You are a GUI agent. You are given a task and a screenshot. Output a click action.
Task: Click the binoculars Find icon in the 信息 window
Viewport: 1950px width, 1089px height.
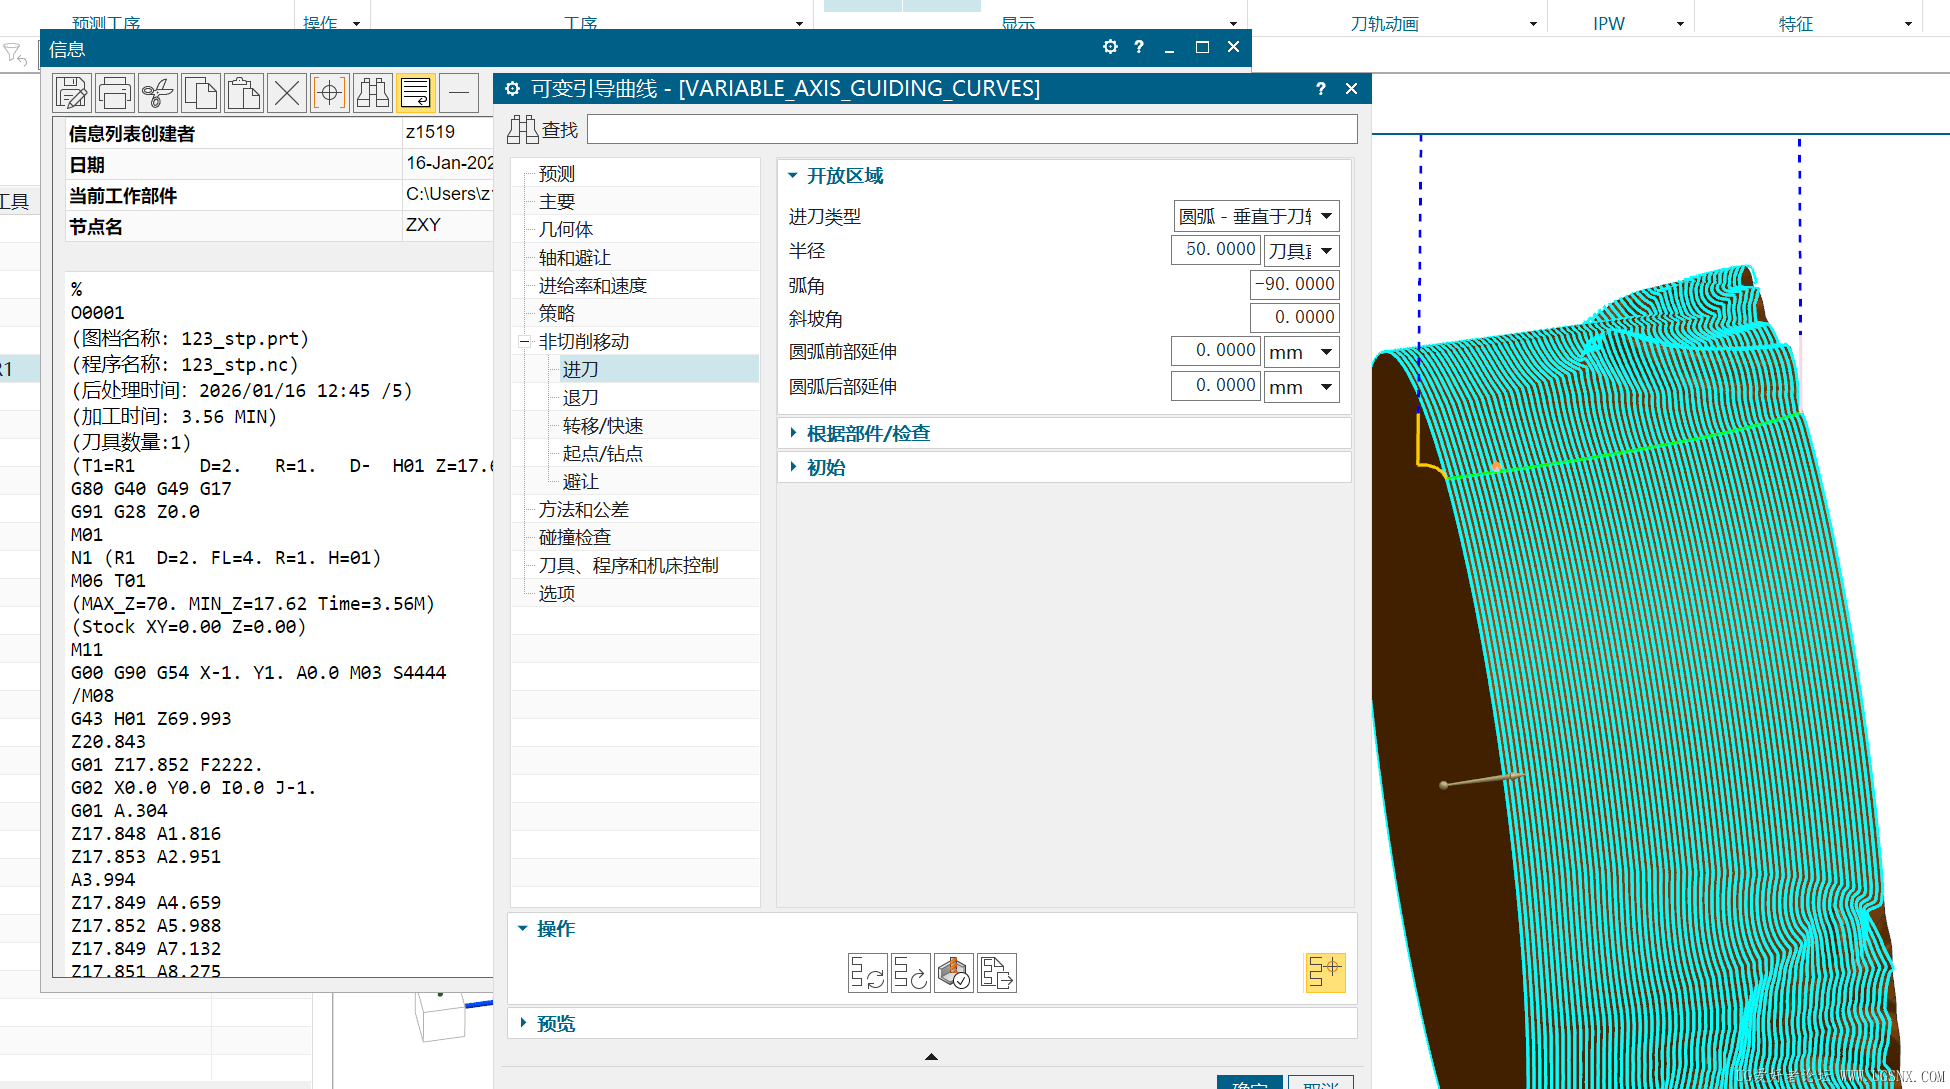pyautogui.click(x=372, y=92)
